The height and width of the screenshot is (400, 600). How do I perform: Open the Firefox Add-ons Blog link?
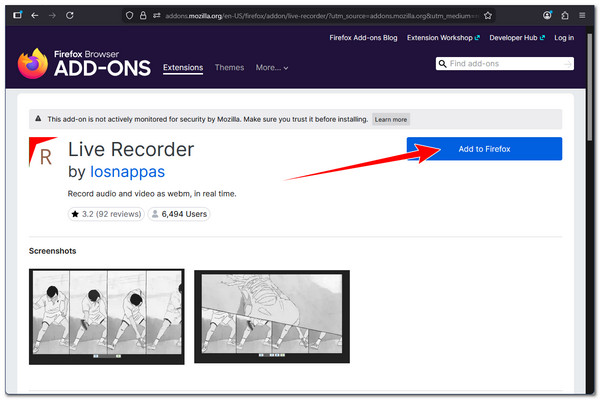363,38
